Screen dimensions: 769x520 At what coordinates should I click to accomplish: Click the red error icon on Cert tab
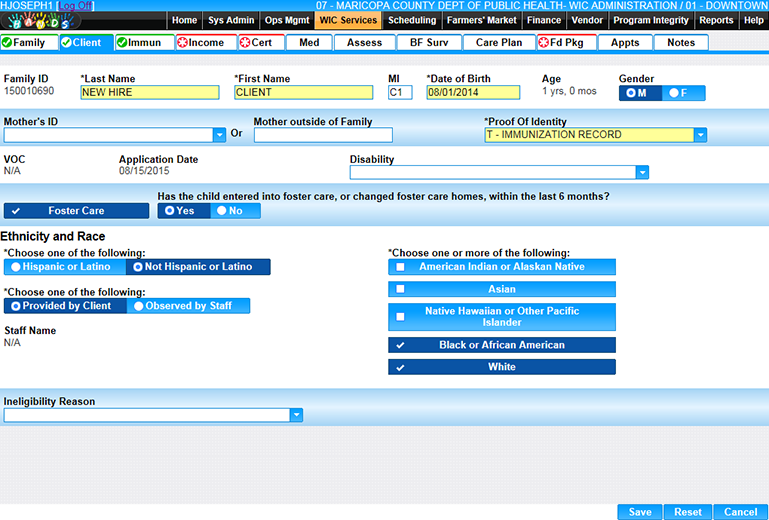pyautogui.click(x=245, y=43)
